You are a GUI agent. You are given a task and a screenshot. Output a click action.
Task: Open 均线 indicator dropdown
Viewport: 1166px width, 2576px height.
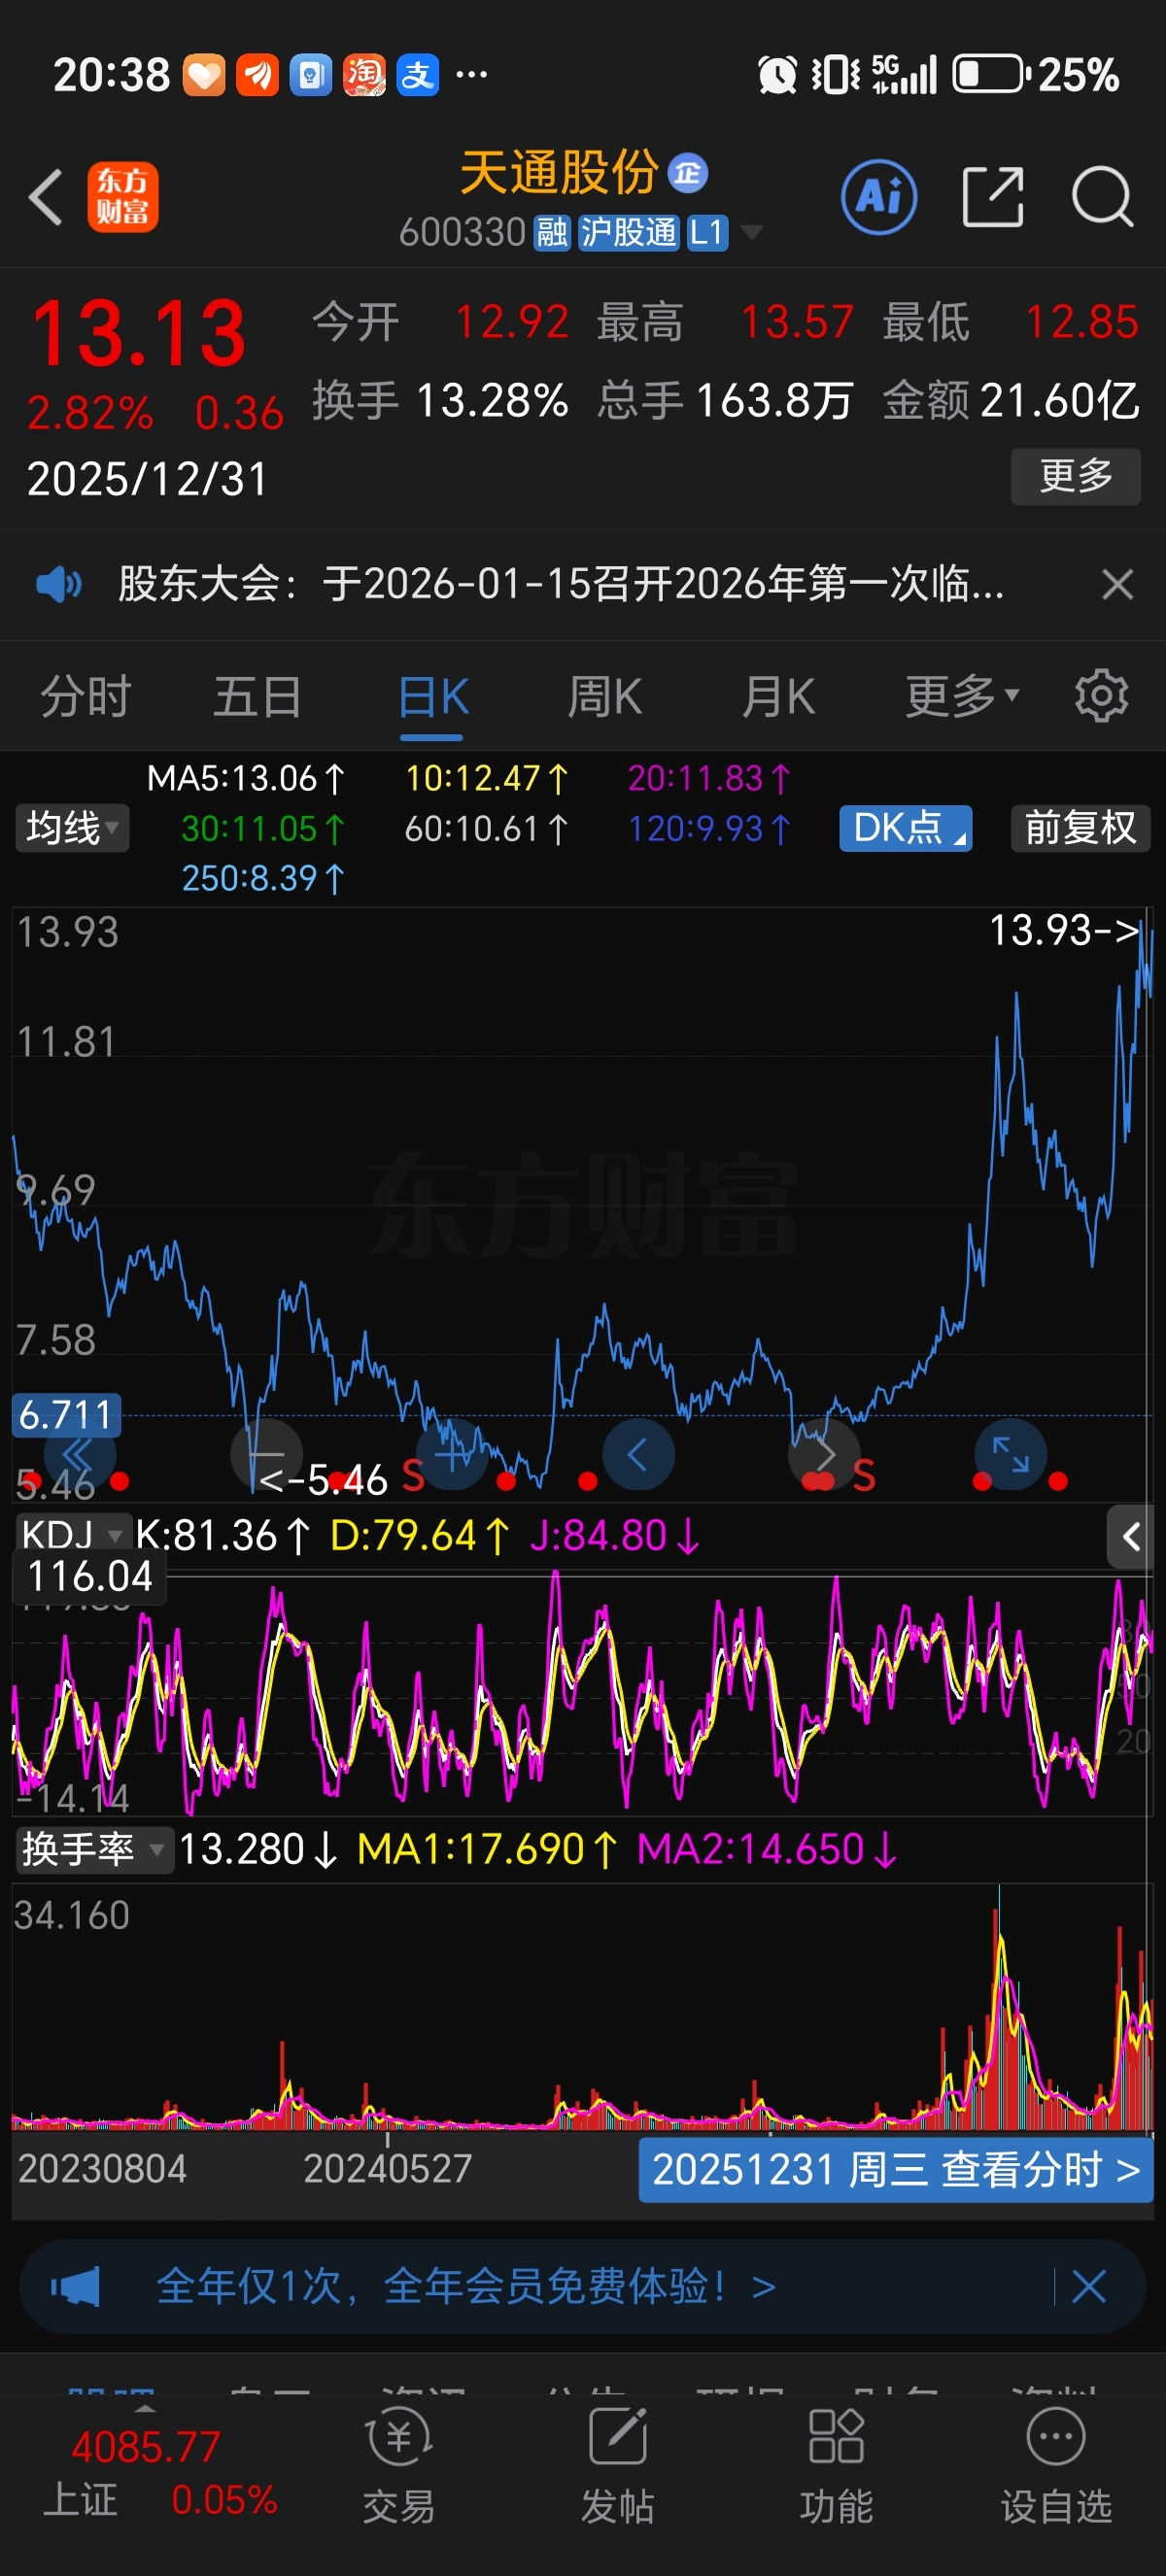72,828
